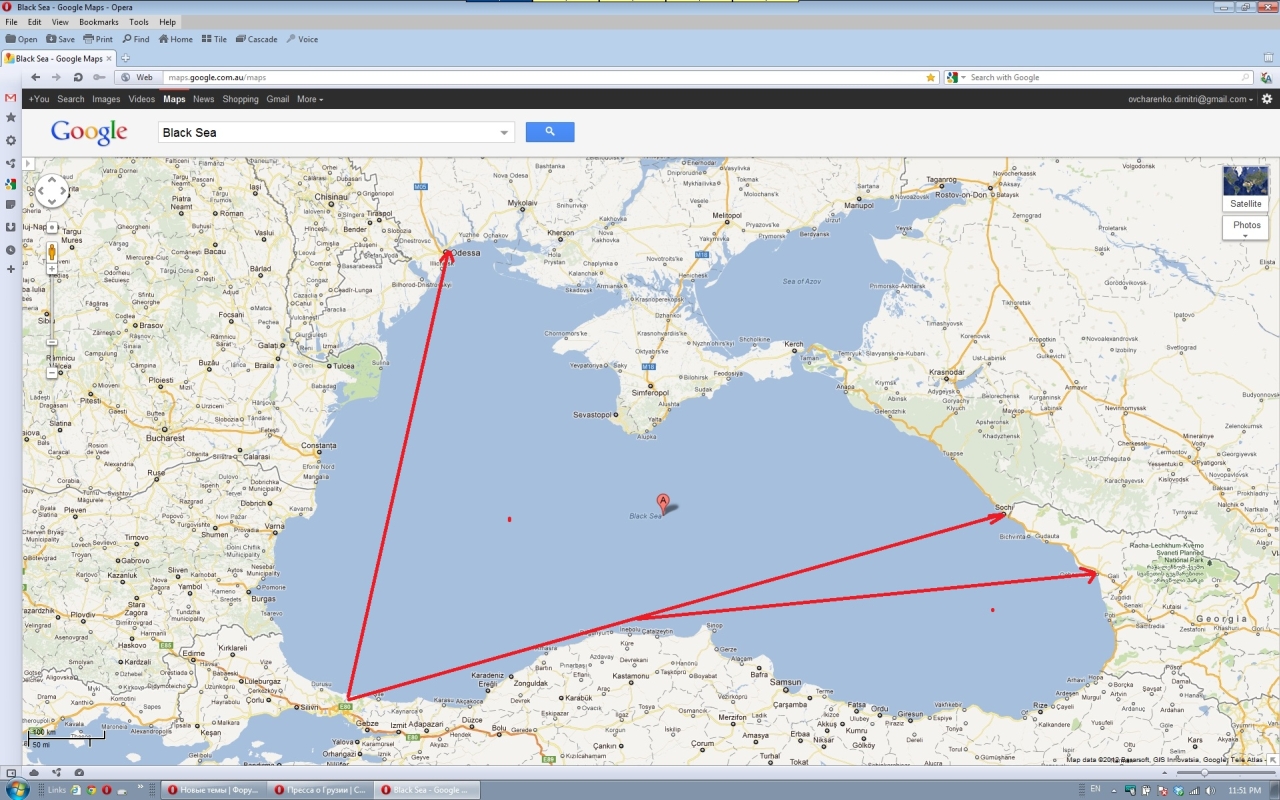Open the Tools menu
This screenshot has height=800, width=1280.
click(139, 22)
